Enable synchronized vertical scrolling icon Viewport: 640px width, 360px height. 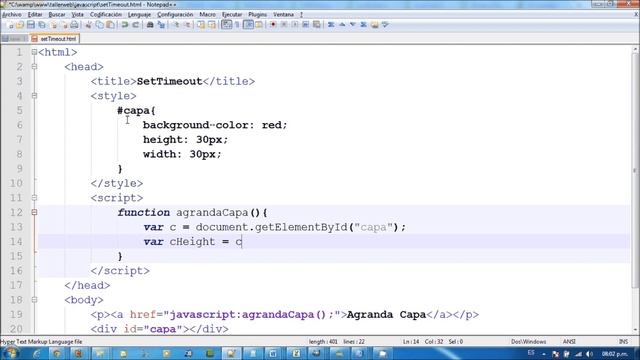pos(201,25)
